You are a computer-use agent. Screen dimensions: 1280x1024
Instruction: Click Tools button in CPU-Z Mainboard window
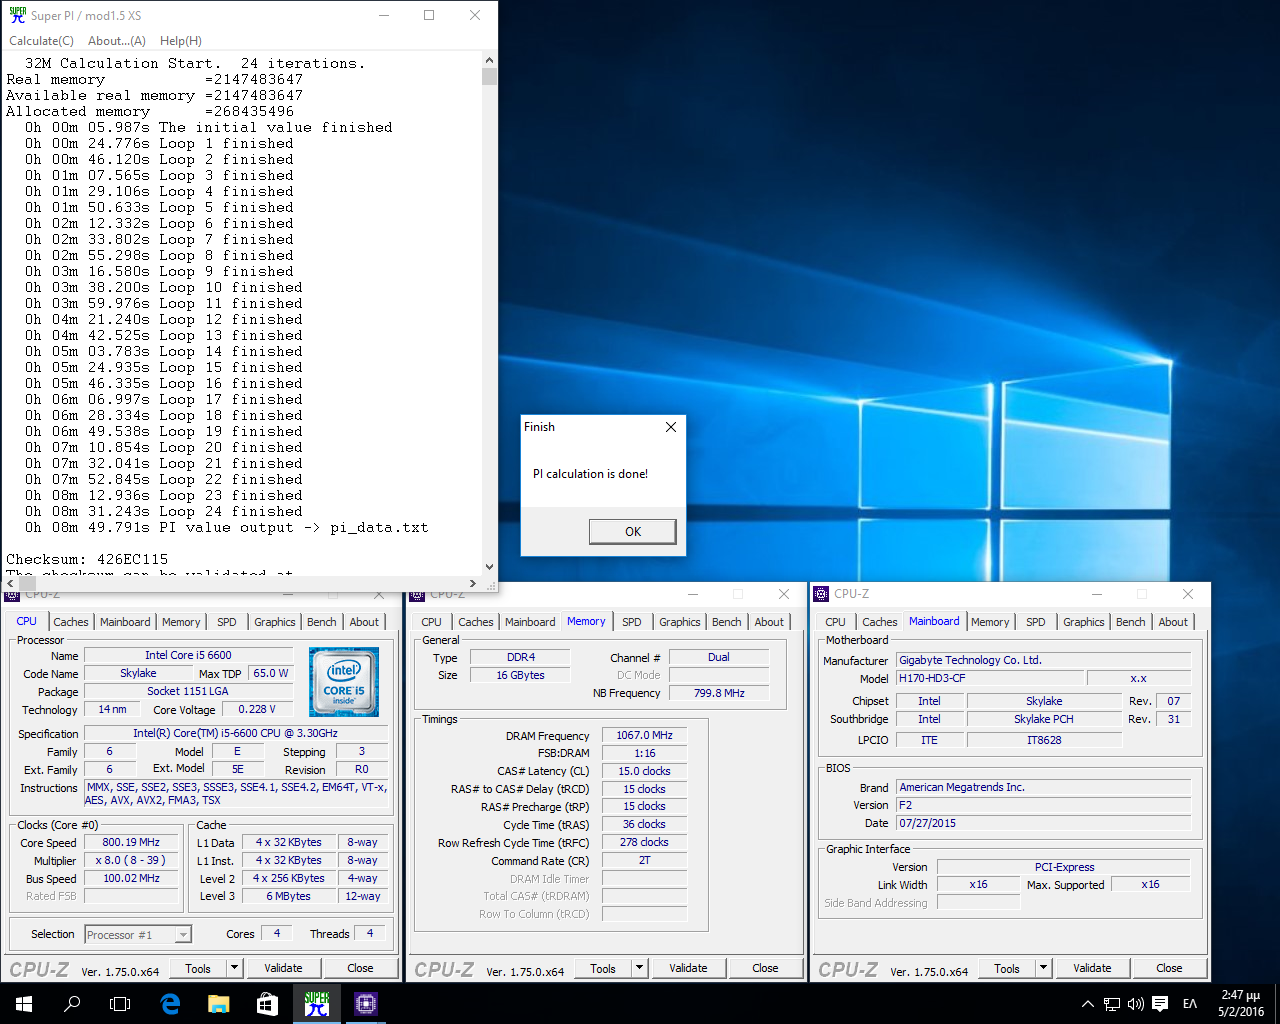pos(1007,968)
